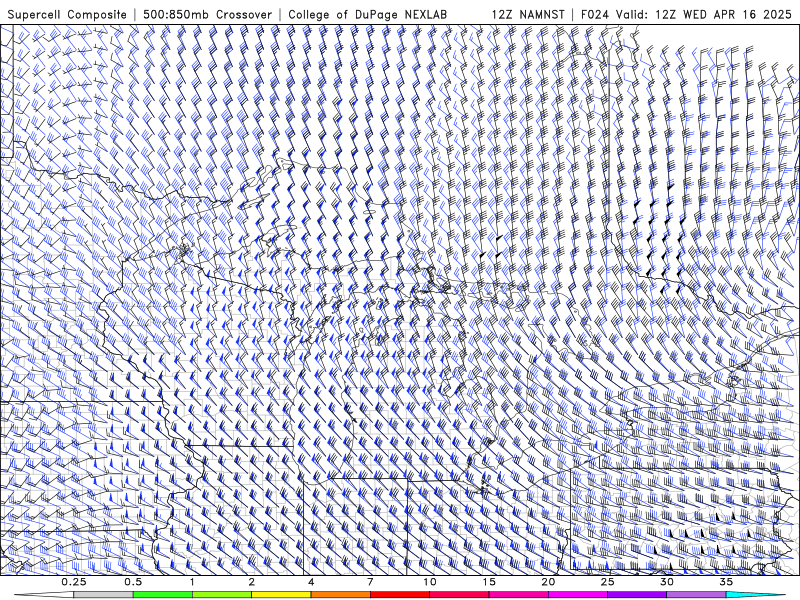The image size is (800, 600).
Task: Click the "F024 Valid: 12Z WED APR 16 2025" text
Action: pos(686,14)
